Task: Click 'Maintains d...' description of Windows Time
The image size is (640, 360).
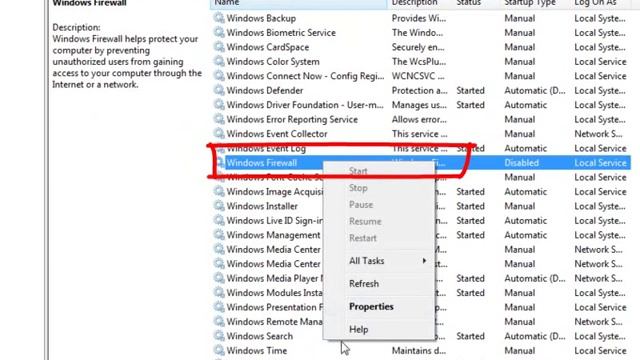Action: pos(419,351)
